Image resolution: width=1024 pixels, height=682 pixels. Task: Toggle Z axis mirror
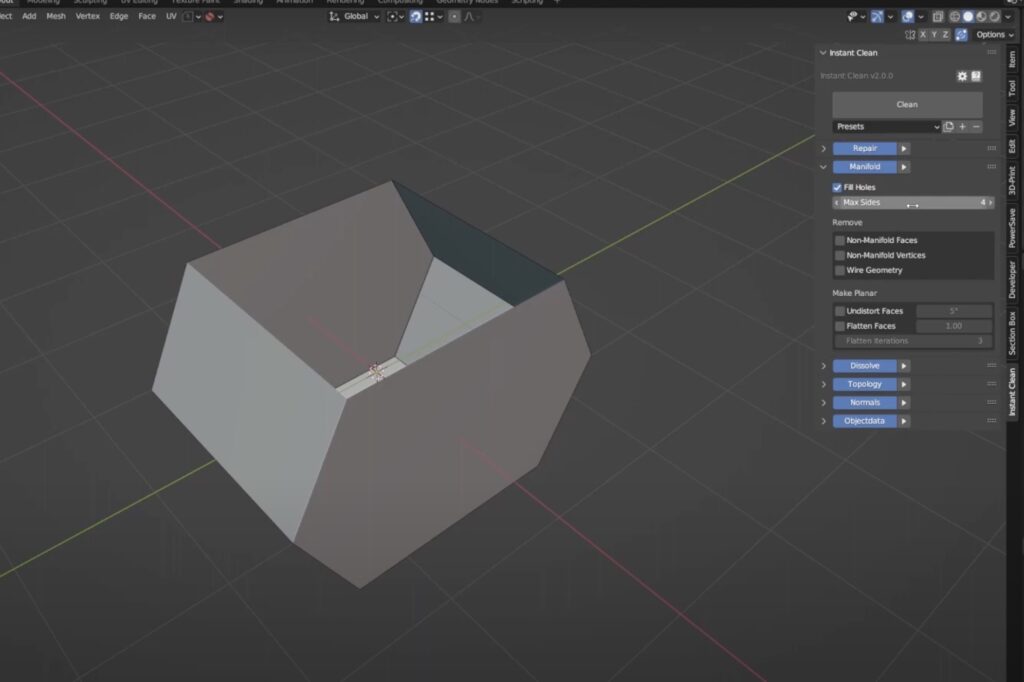(x=945, y=35)
